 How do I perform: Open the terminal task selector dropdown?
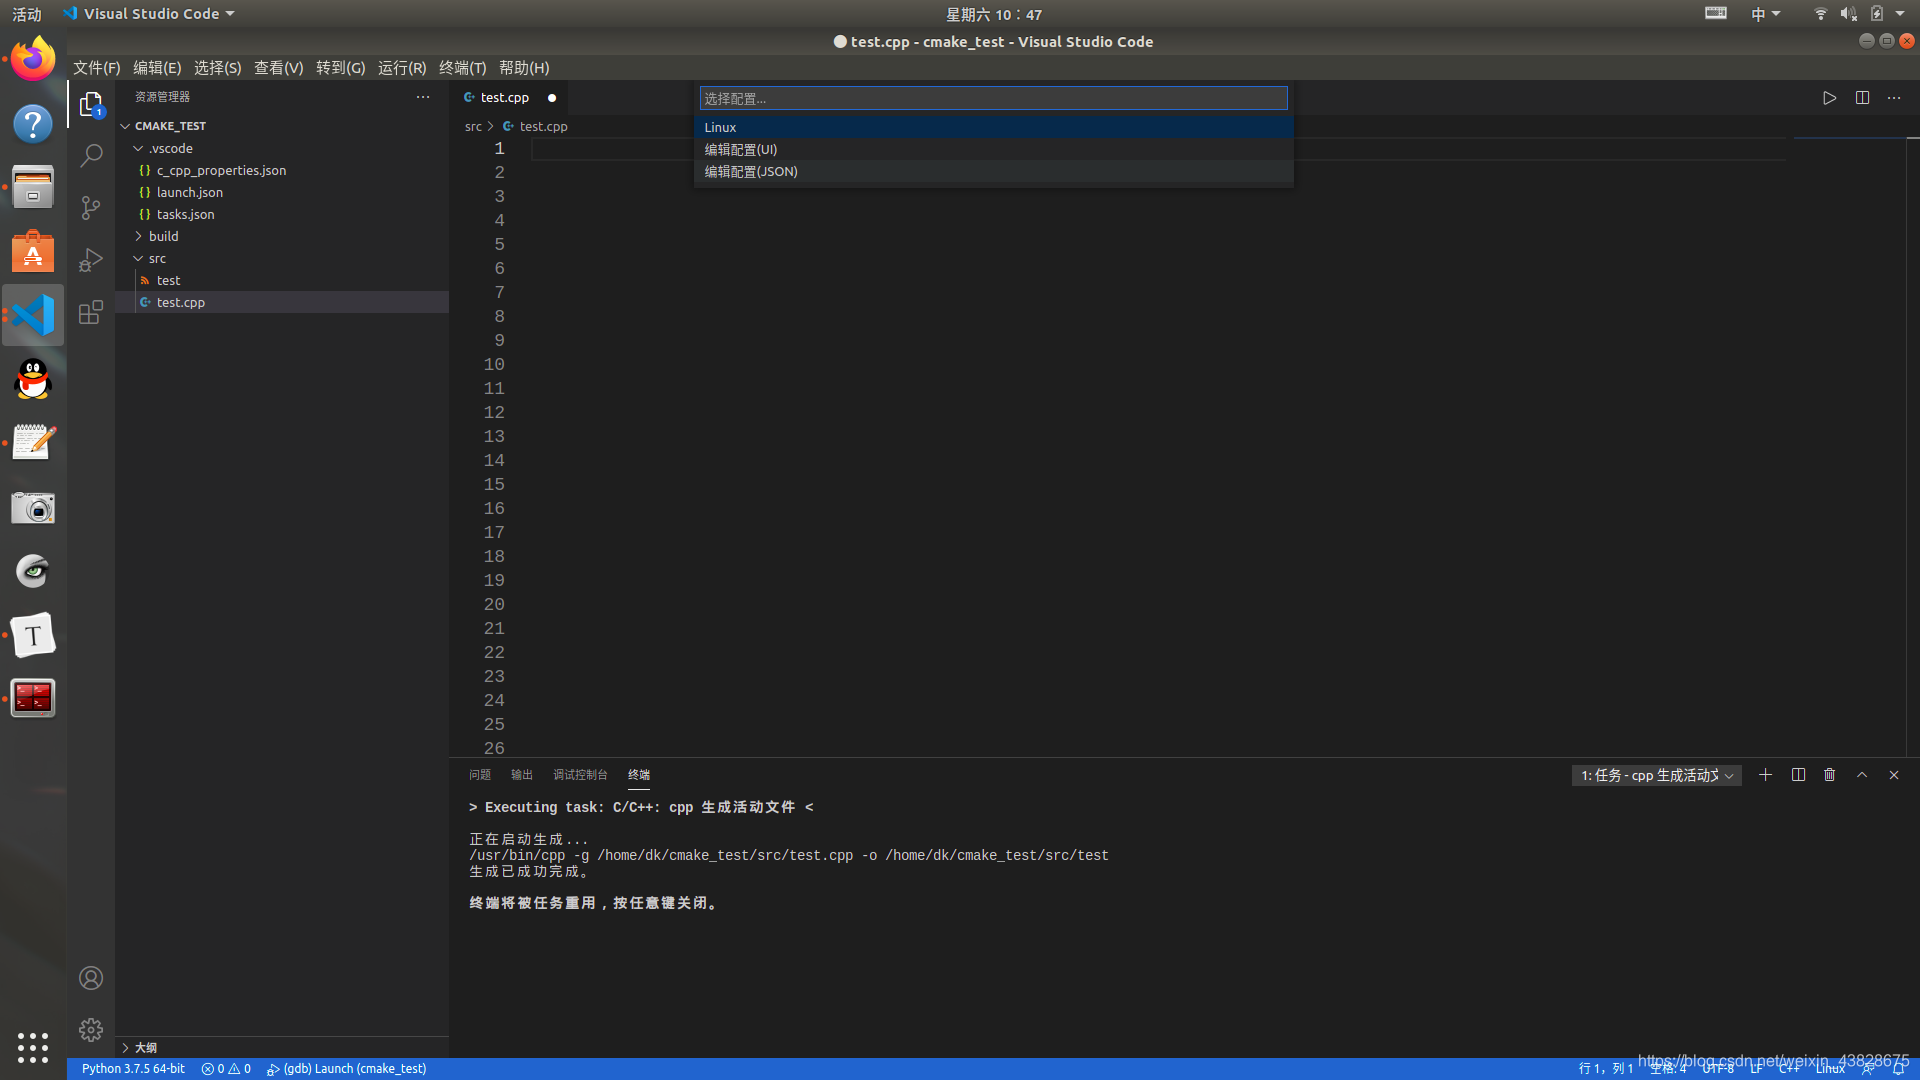point(1656,776)
